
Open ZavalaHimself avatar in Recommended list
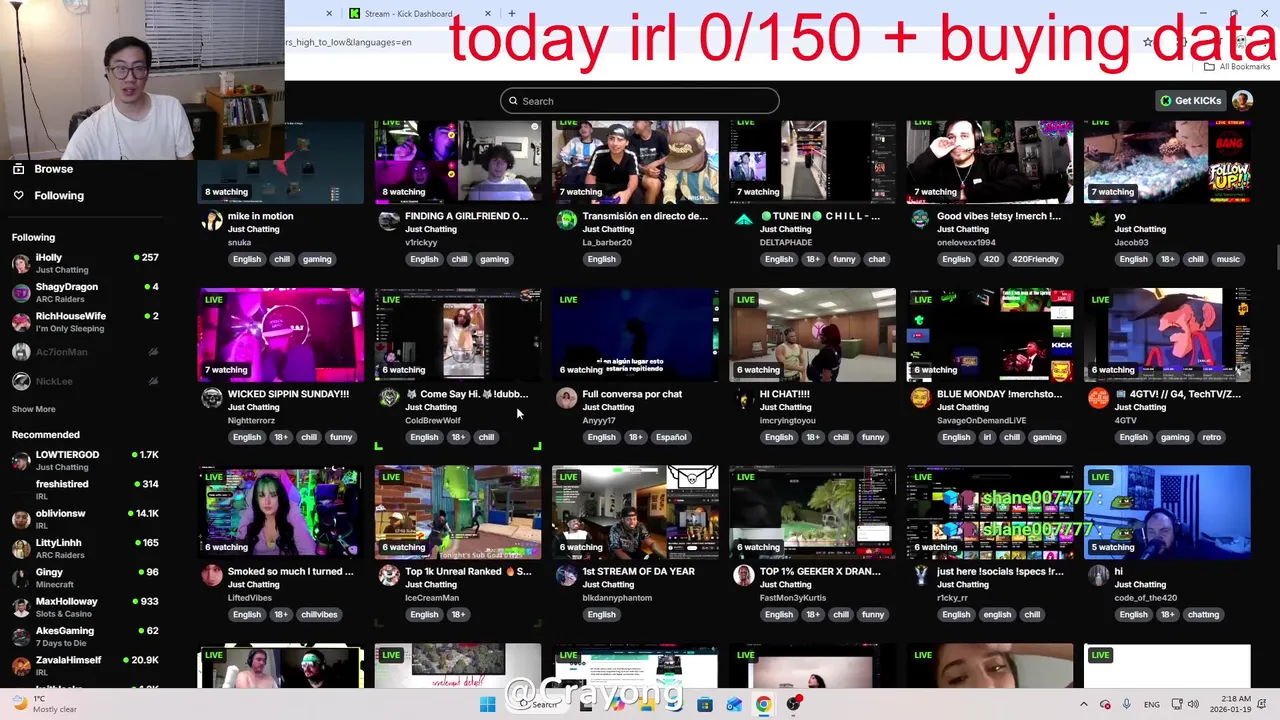pos(21,666)
